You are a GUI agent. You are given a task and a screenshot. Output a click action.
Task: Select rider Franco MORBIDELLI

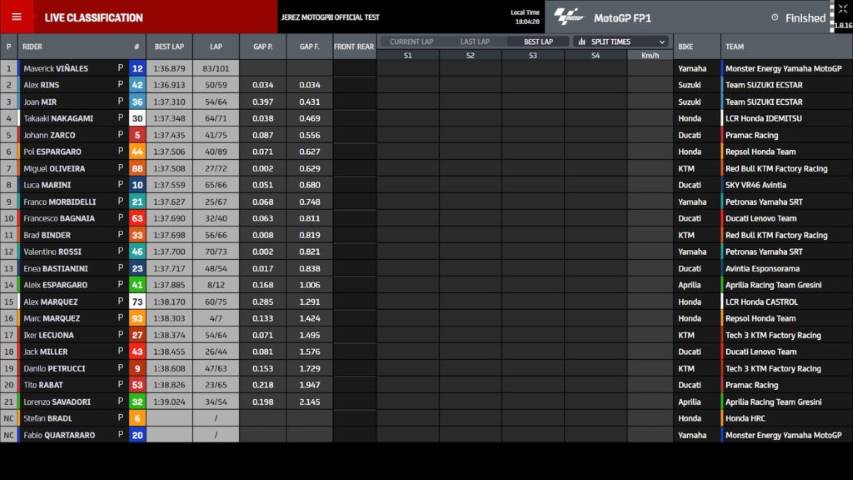[59, 202]
